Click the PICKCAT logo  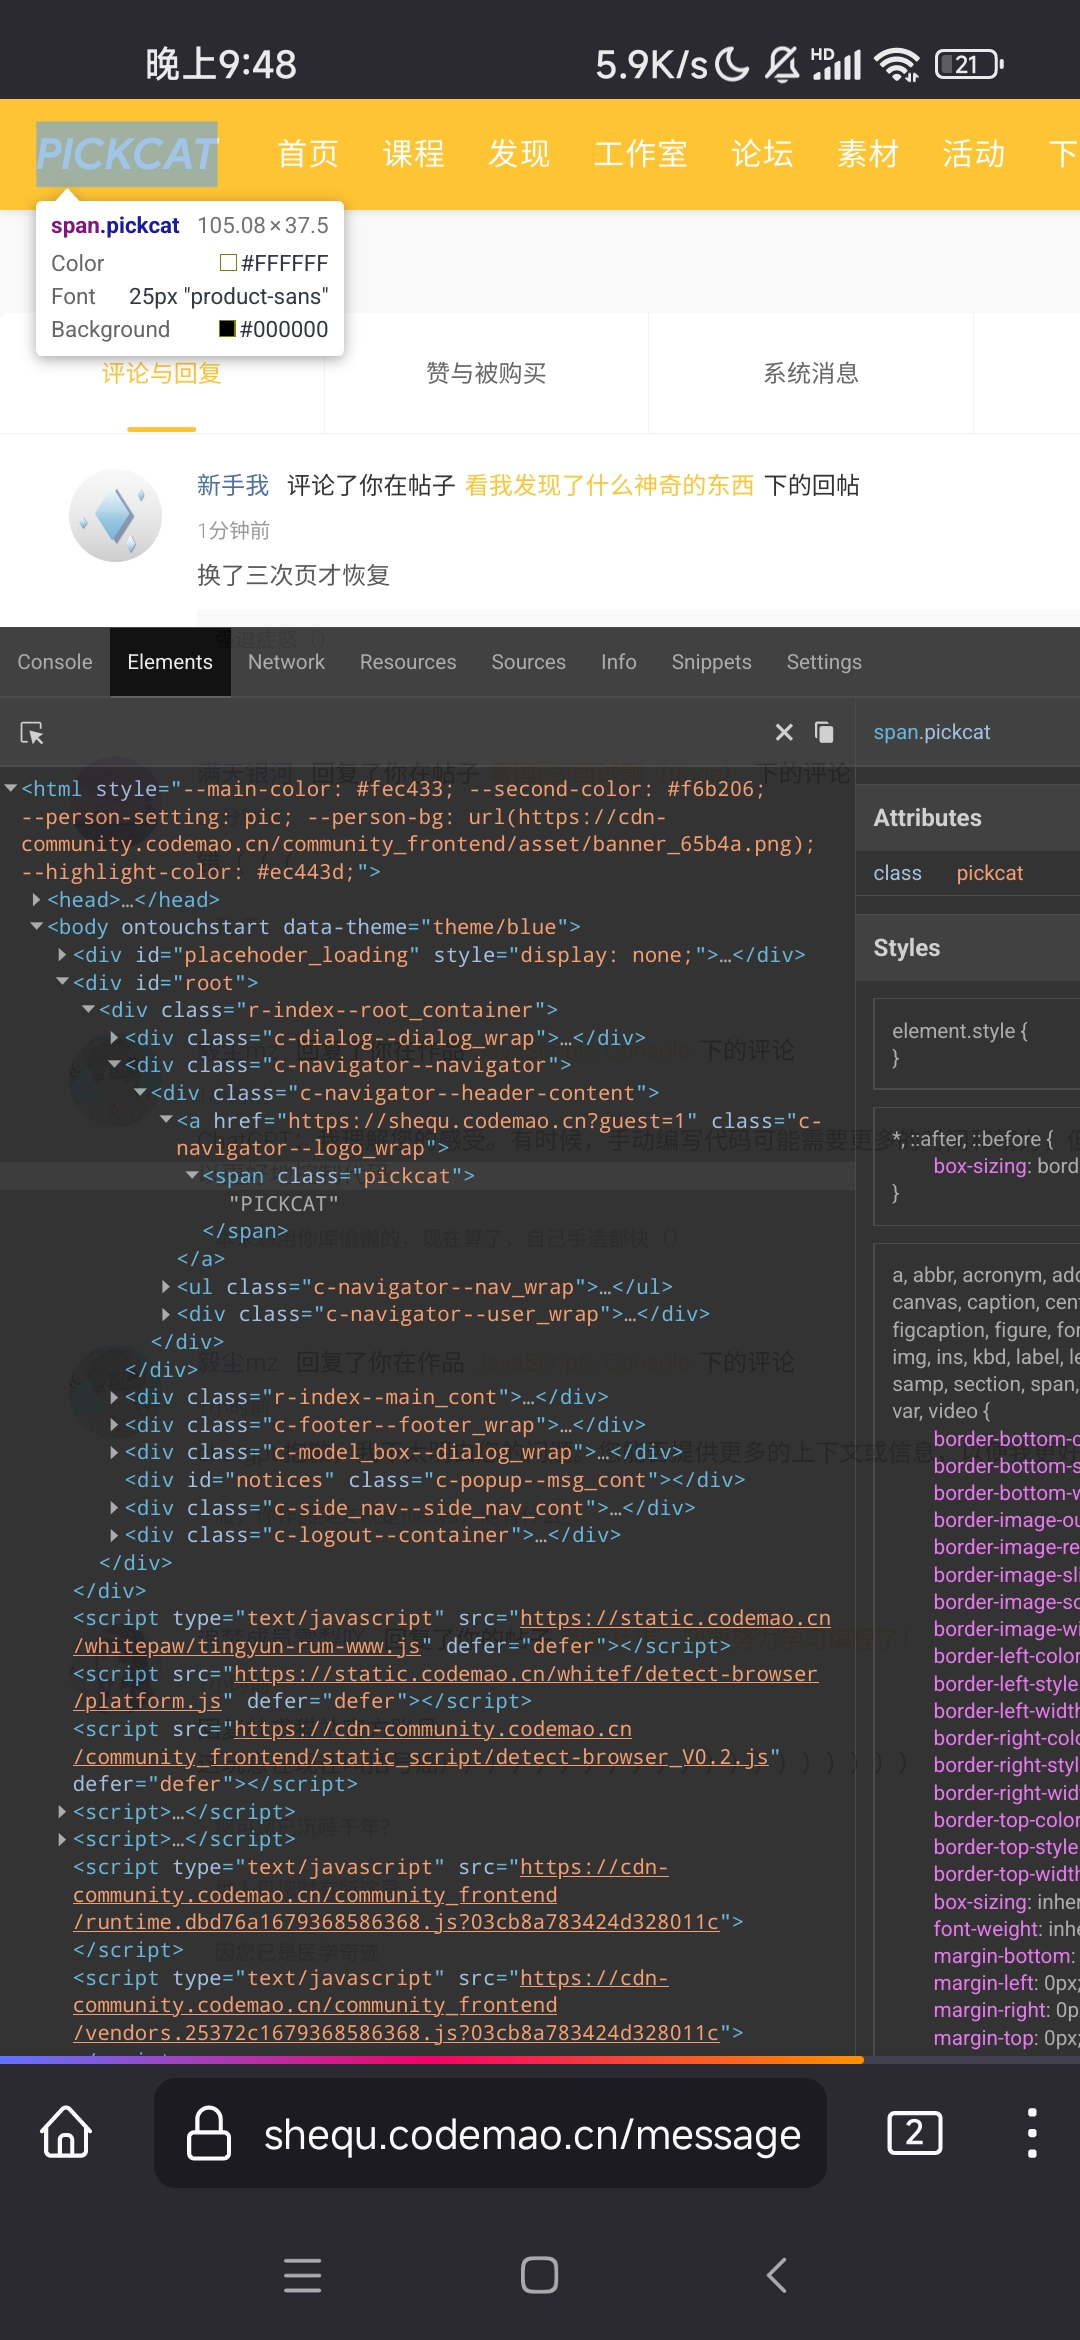point(127,154)
